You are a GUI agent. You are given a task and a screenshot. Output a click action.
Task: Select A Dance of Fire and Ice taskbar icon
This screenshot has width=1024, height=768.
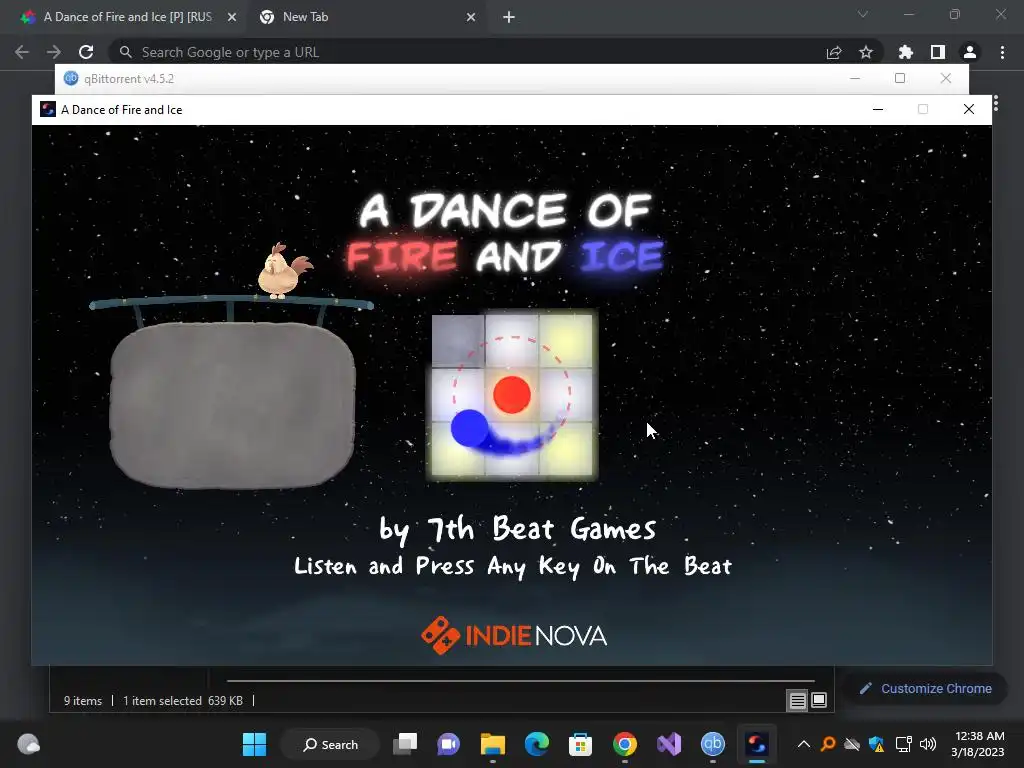[x=757, y=744]
